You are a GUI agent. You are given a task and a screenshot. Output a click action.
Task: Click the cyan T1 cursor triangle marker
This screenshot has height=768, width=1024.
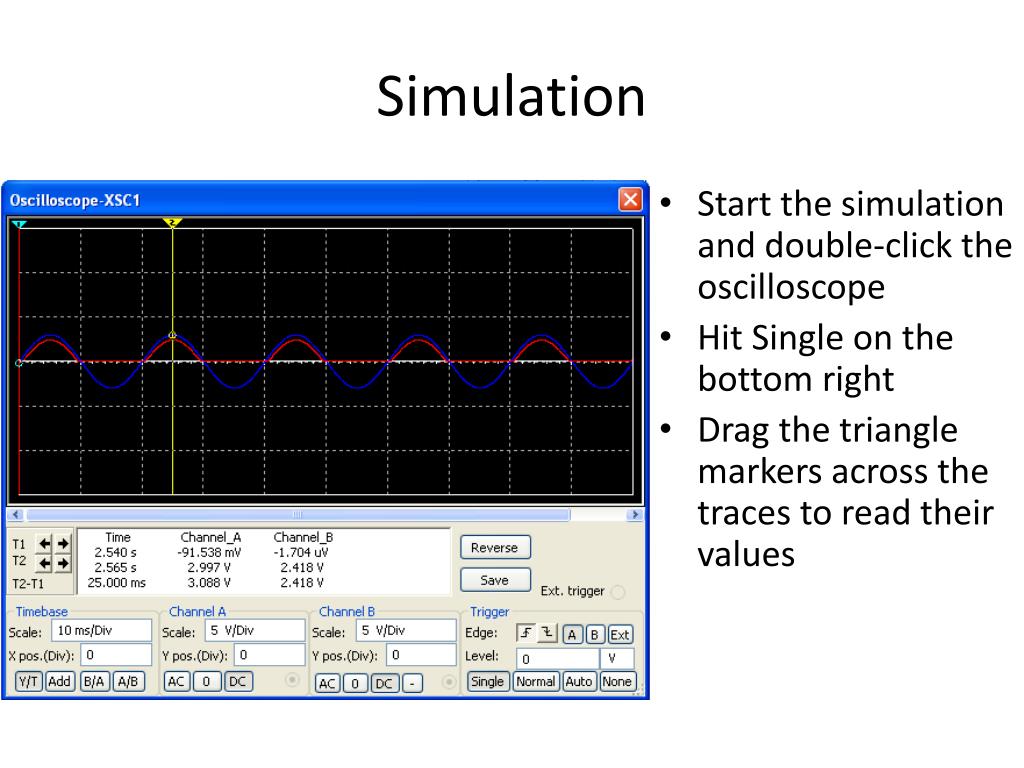click(19, 224)
